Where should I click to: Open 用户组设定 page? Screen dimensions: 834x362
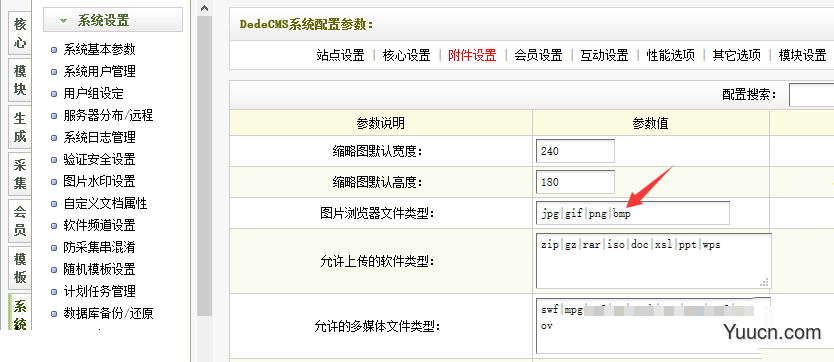tap(94, 94)
